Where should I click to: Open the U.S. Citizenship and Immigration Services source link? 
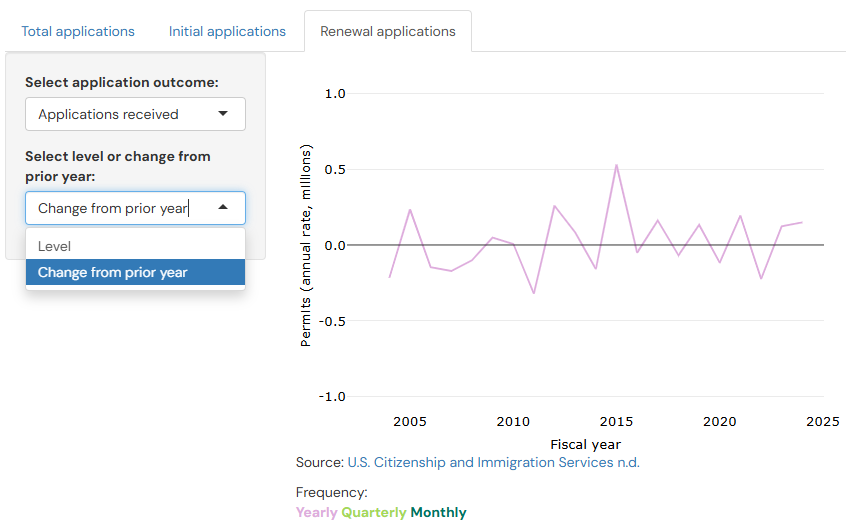point(493,462)
